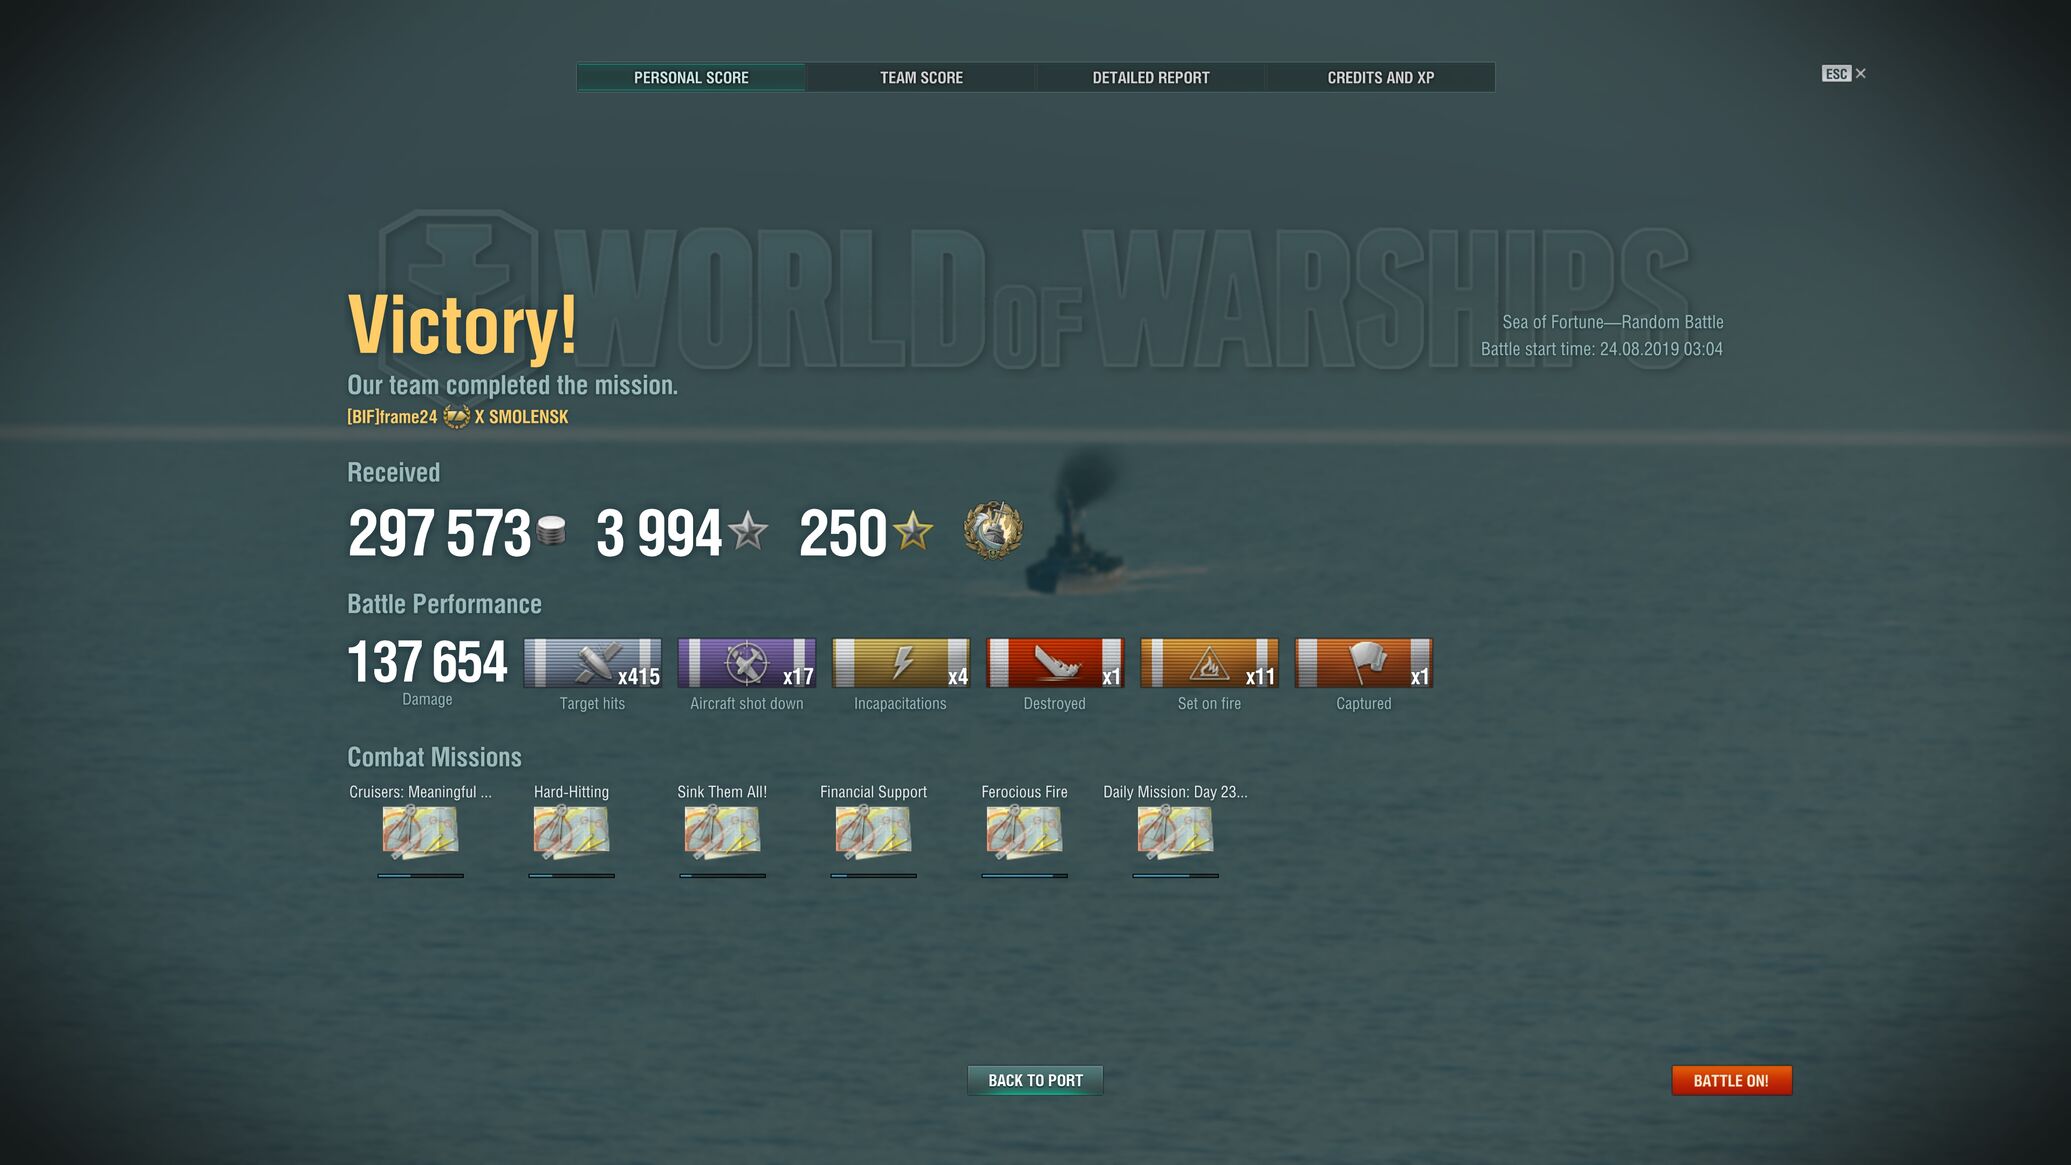Viewport: 2071px width, 1165px height.
Task: Click the Target hits ribbon icon
Action: click(x=592, y=663)
